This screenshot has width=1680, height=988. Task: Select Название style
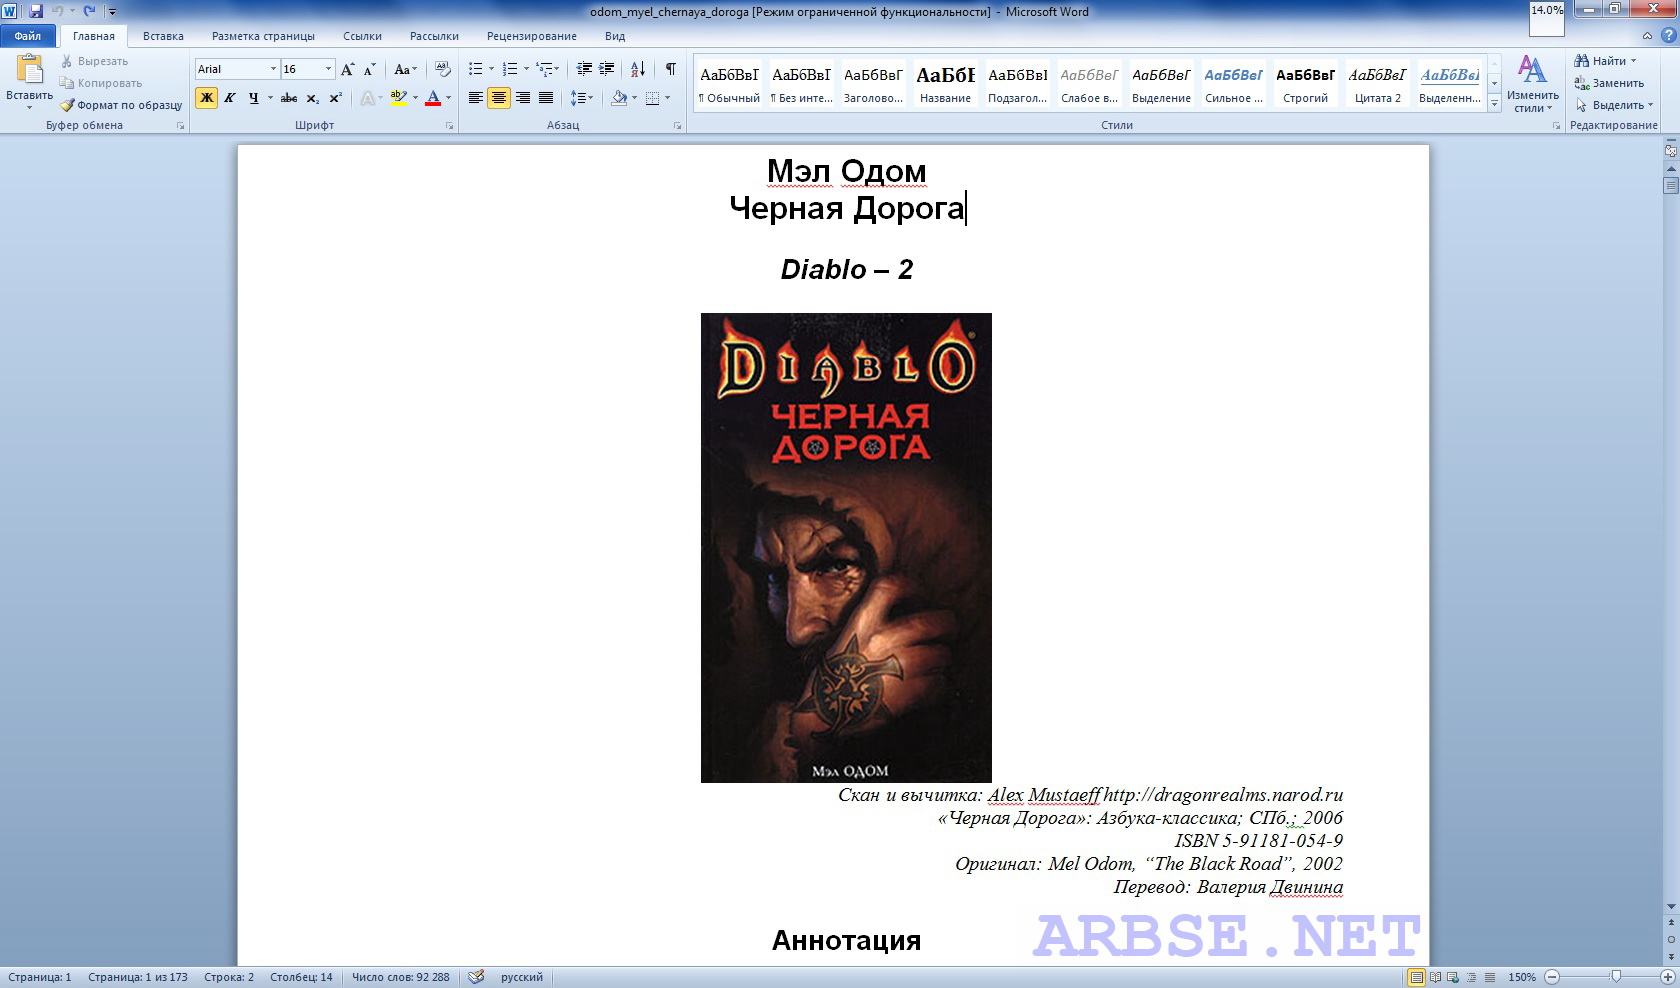click(945, 84)
